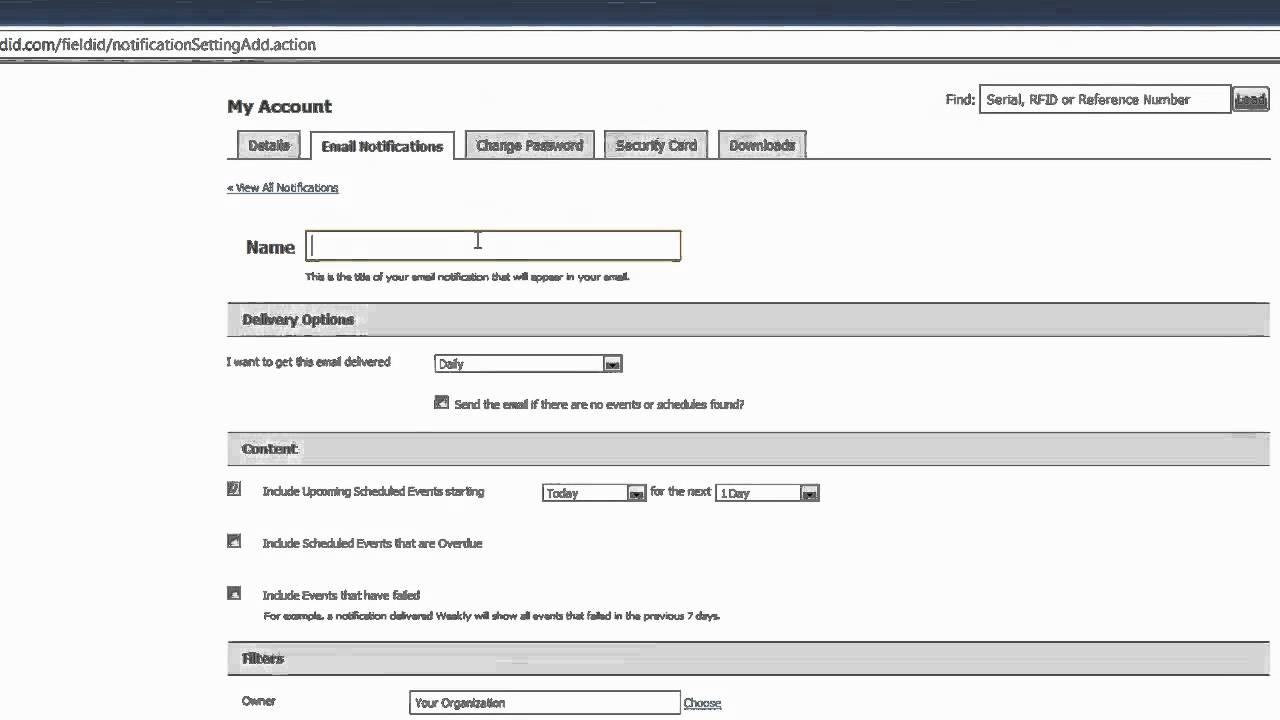Open the Details tab
Screen dimensions: 1280x720
[269, 145]
